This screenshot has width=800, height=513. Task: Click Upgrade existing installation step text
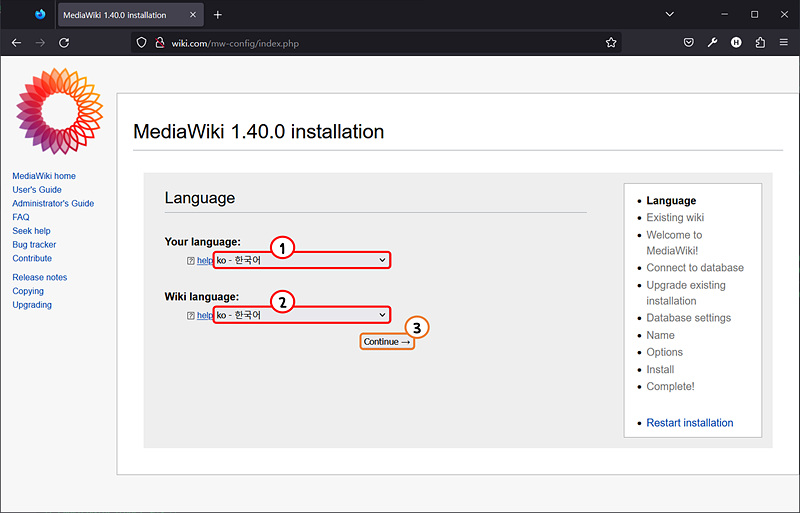click(x=686, y=293)
